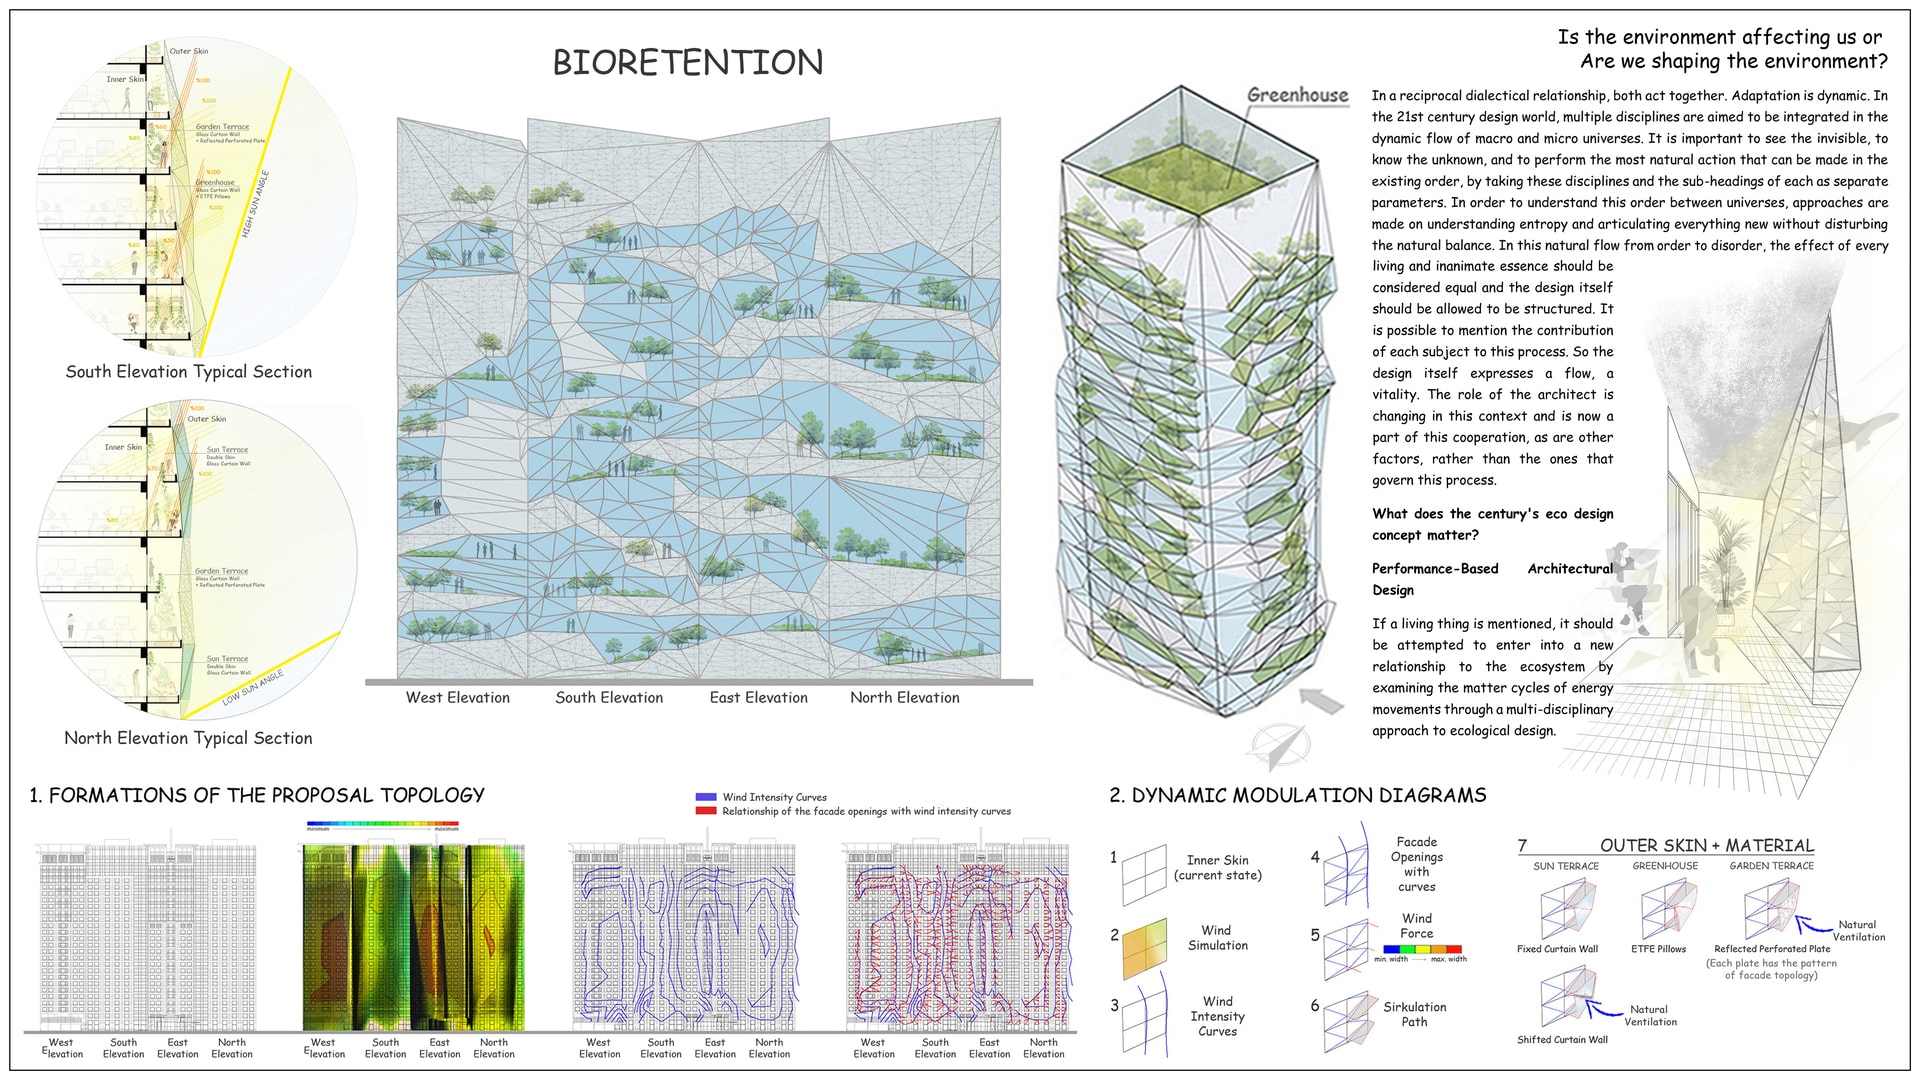Click the 'SUN TERRACE' column label
Viewport: 1920px width, 1080px height.
(1566, 866)
